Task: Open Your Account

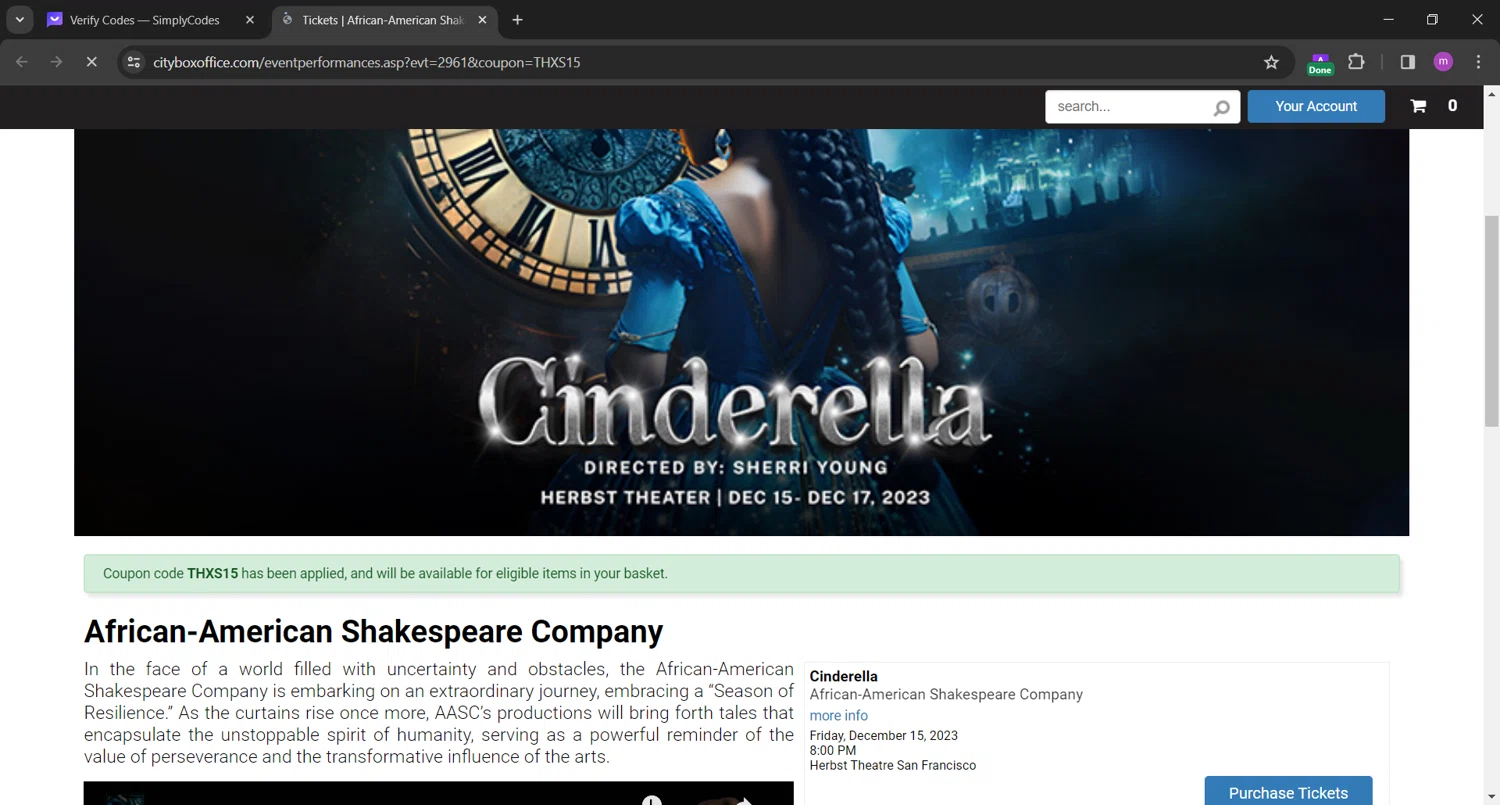Action: [1316, 106]
